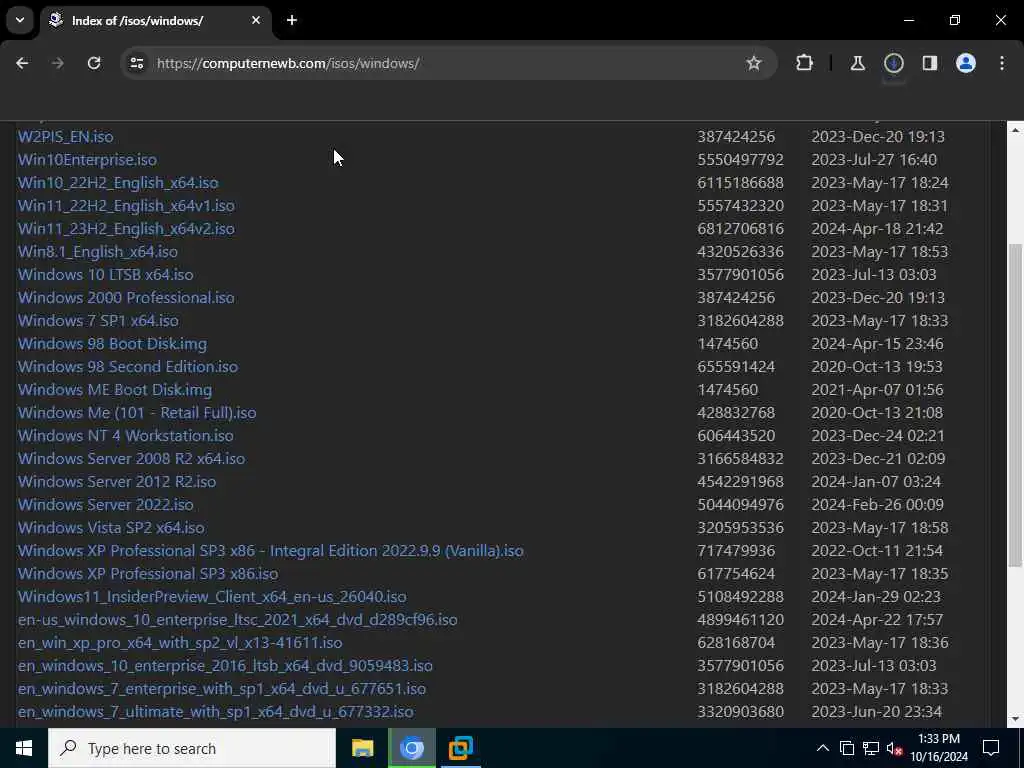This screenshot has height=768, width=1024.
Task: Toggle the browser side panel
Action: point(930,63)
